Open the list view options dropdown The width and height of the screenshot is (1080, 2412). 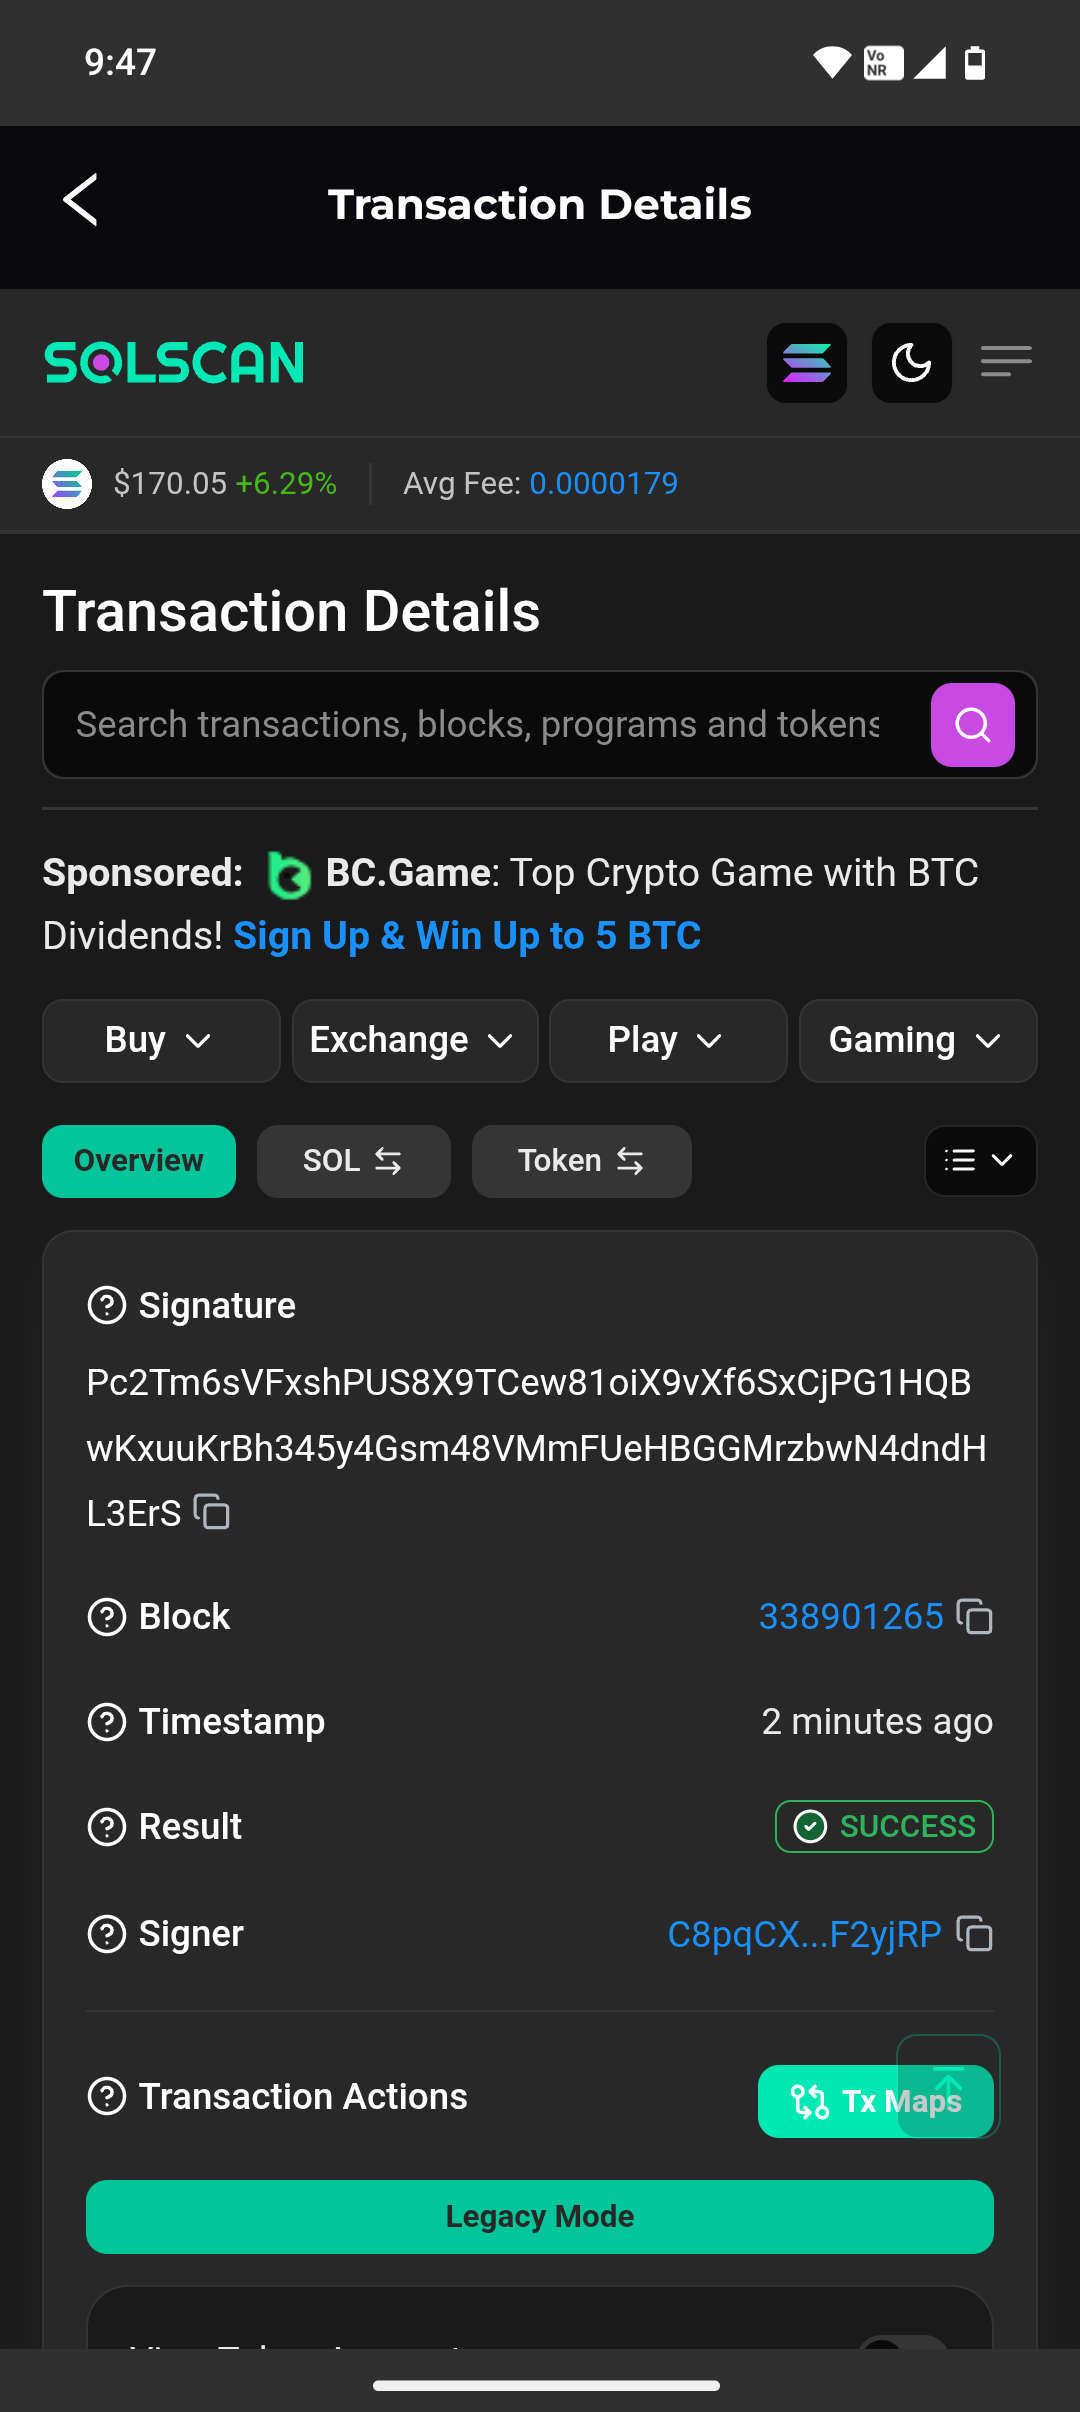click(x=980, y=1161)
